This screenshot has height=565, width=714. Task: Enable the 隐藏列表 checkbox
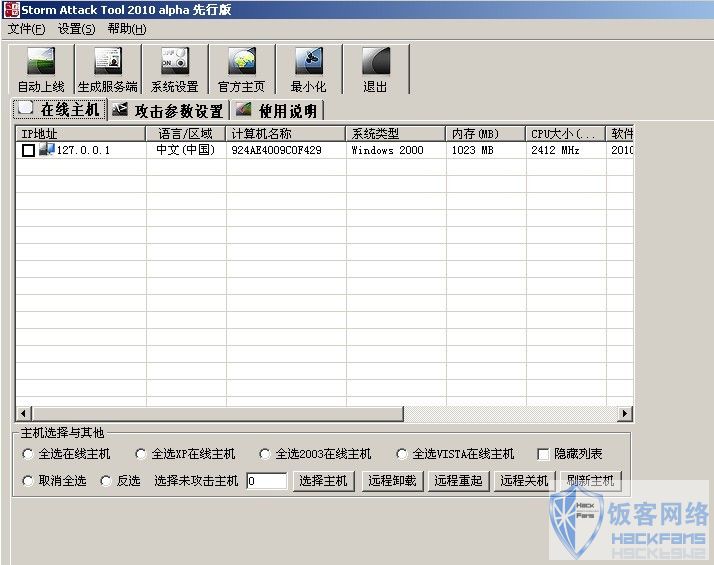[x=544, y=454]
